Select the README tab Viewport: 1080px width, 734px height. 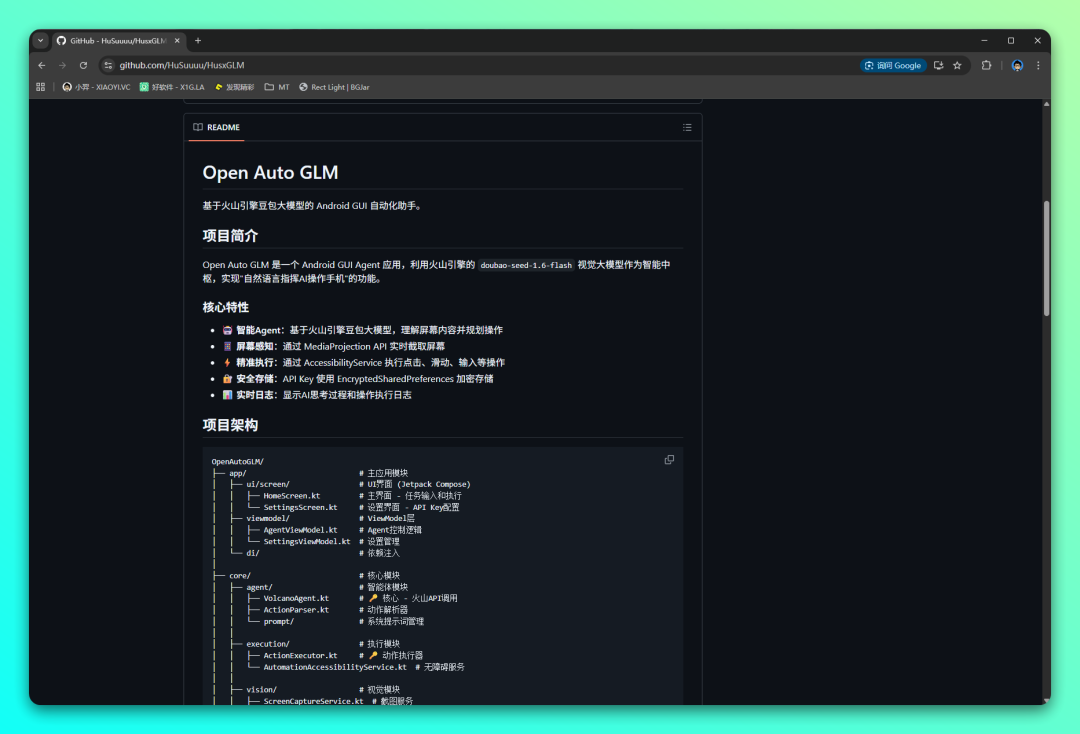(x=217, y=128)
